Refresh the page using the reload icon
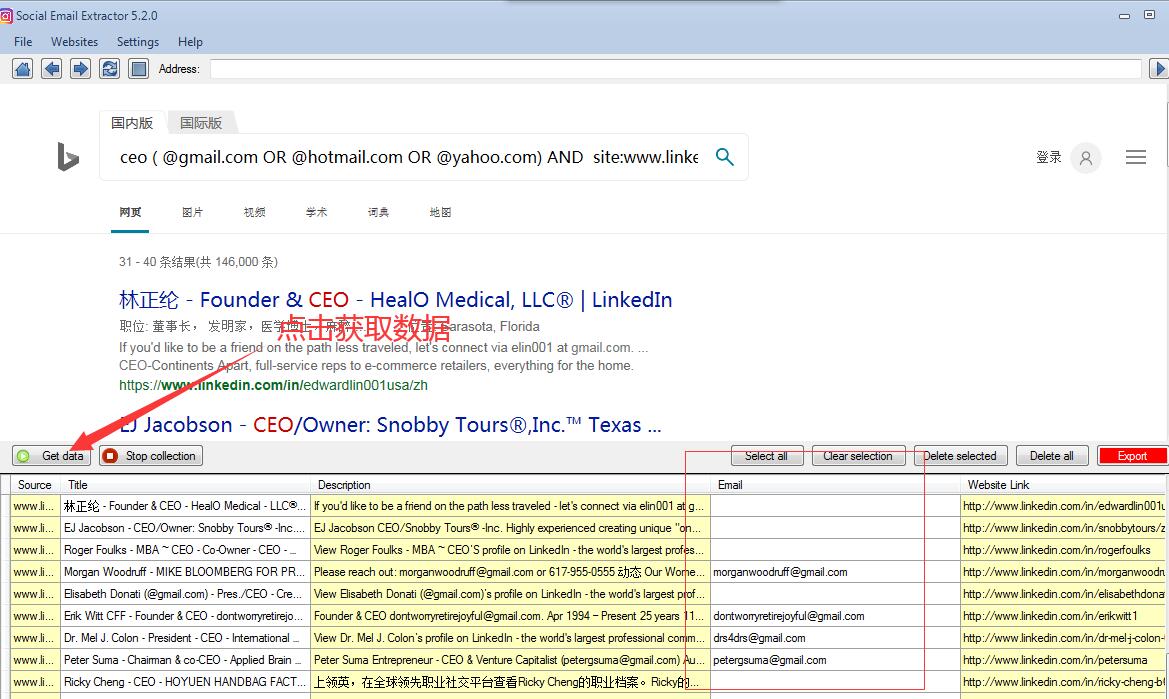The height and width of the screenshot is (699, 1169). point(109,69)
